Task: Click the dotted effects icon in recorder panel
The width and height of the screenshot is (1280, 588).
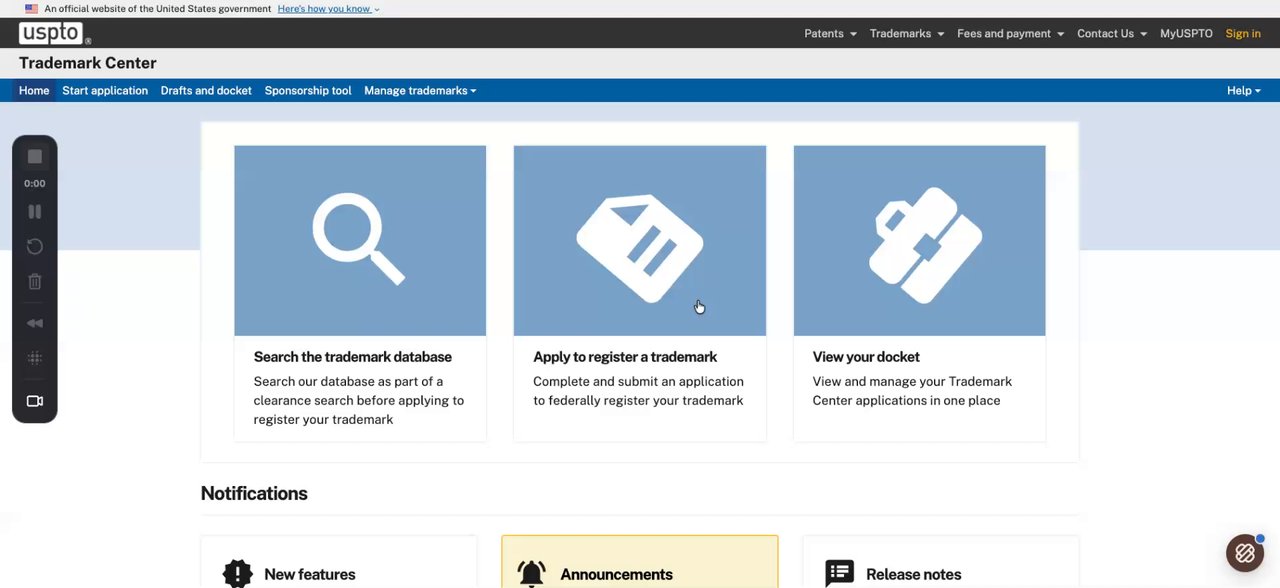Action: coord(35,358)
